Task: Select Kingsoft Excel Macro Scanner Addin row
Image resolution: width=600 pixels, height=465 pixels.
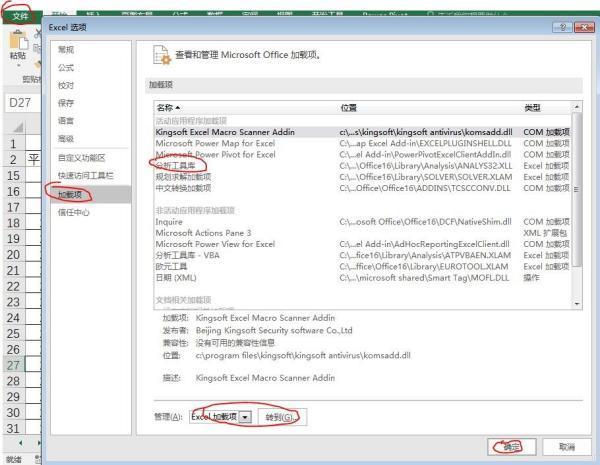Action: [x=362, y=132]
